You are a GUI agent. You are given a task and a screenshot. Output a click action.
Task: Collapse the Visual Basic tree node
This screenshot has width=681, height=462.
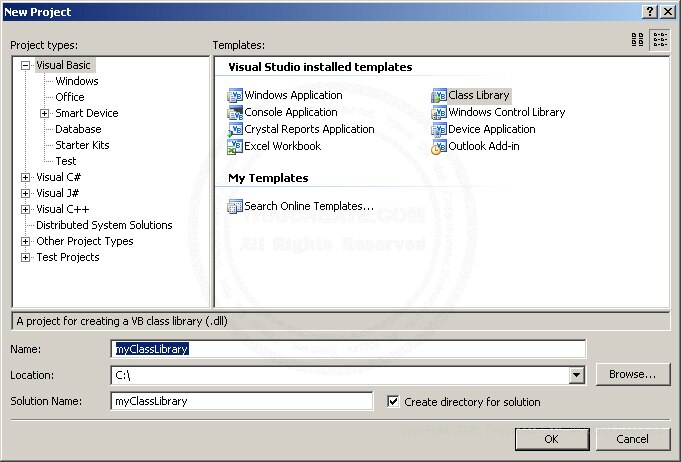tap(26, 66)
